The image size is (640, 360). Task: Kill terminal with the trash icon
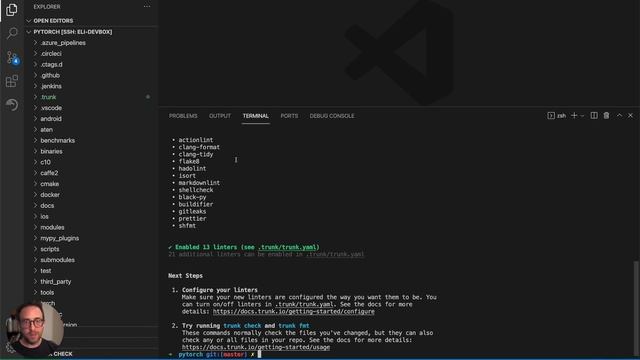click(606, 116)
